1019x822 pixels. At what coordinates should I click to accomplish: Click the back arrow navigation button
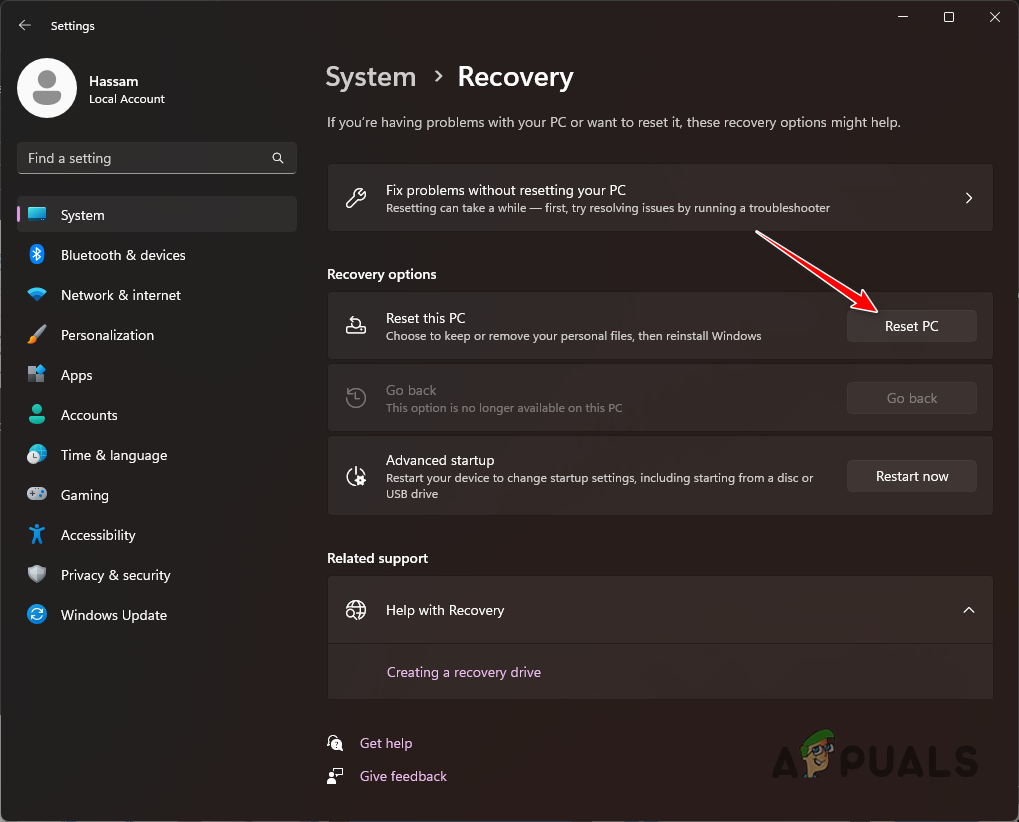point(24,25)
